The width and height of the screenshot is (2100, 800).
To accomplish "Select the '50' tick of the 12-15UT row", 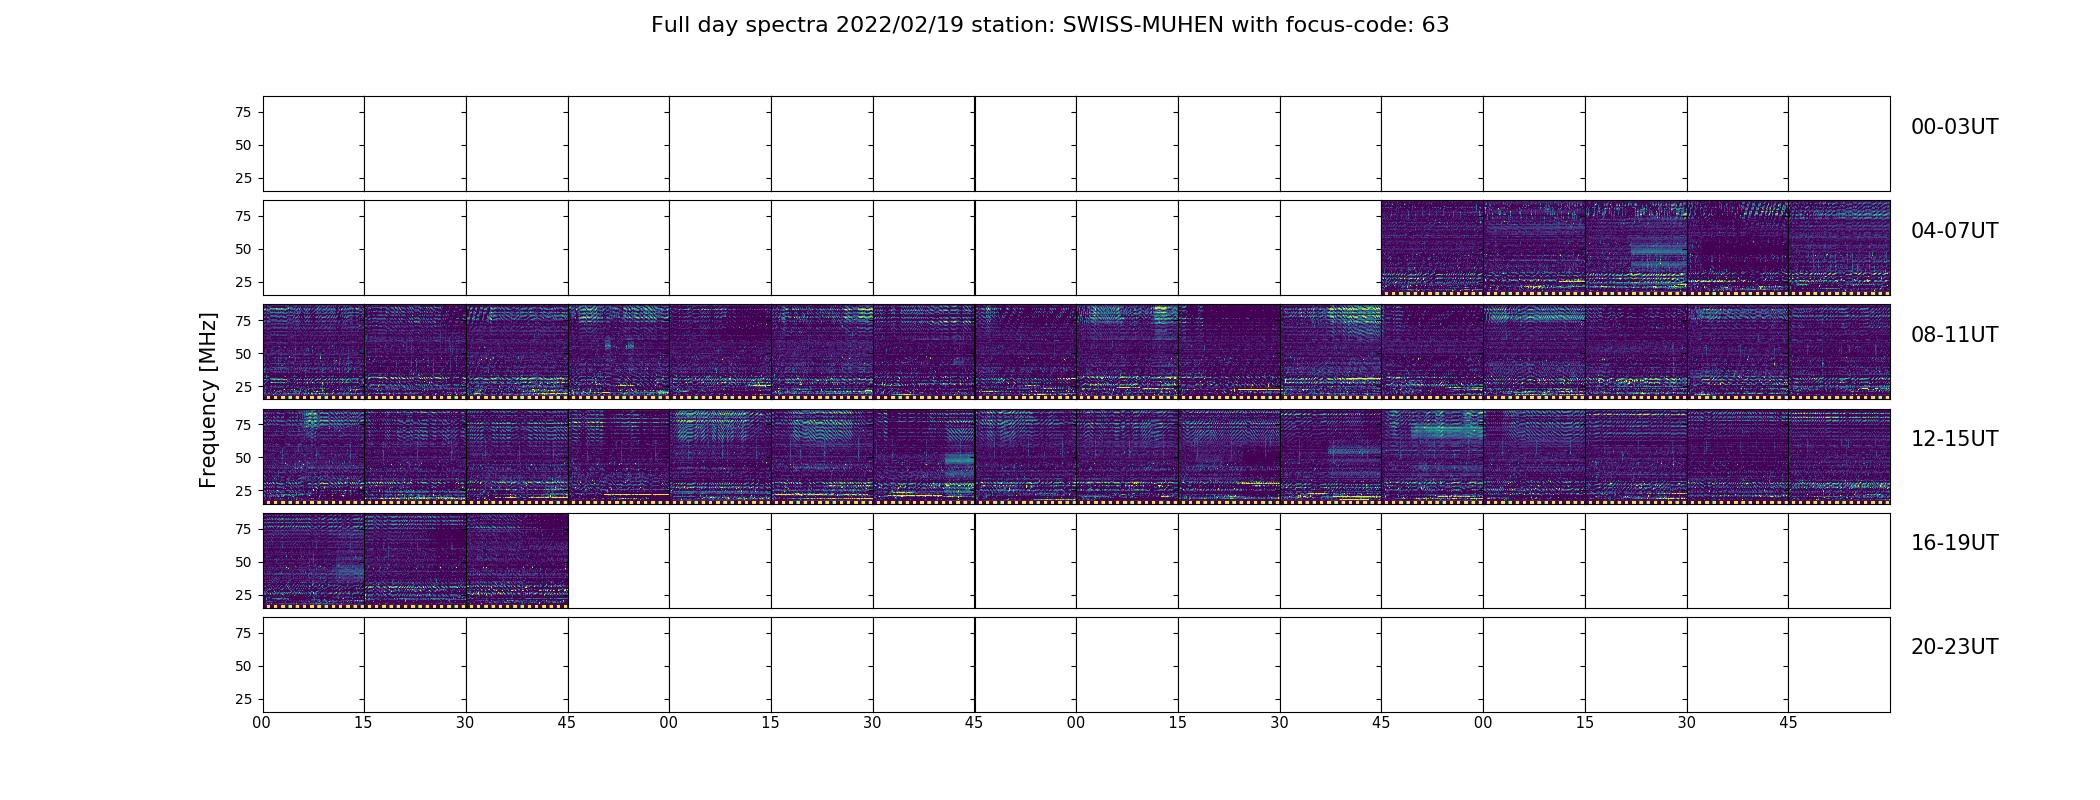I will [x=243, y=457].
